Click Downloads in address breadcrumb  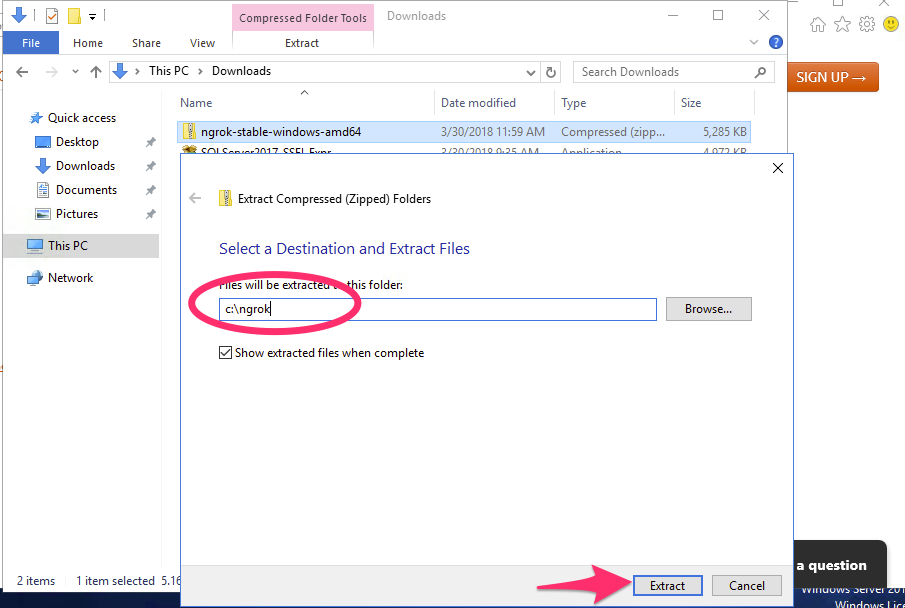pyautogui.click(x=241, y=71)
